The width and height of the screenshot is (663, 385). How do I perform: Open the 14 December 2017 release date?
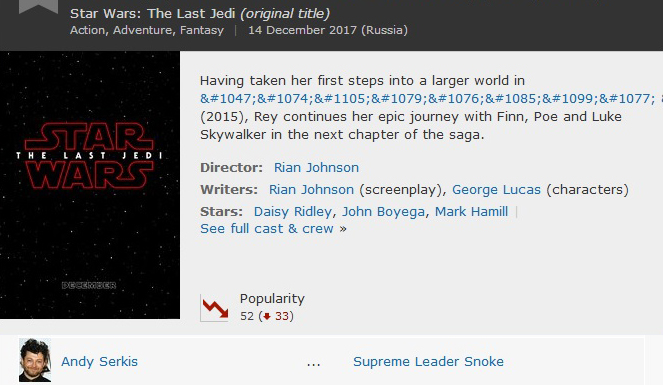pos(328,30)
